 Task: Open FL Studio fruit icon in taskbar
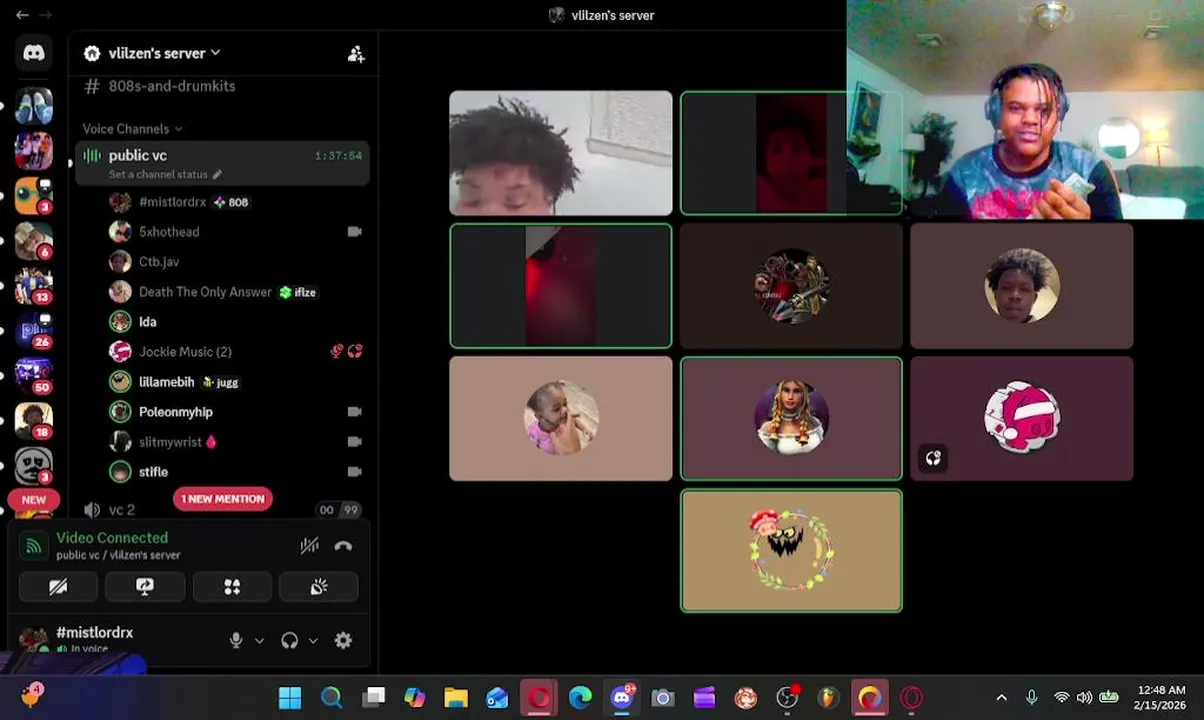tap(828, 697)
